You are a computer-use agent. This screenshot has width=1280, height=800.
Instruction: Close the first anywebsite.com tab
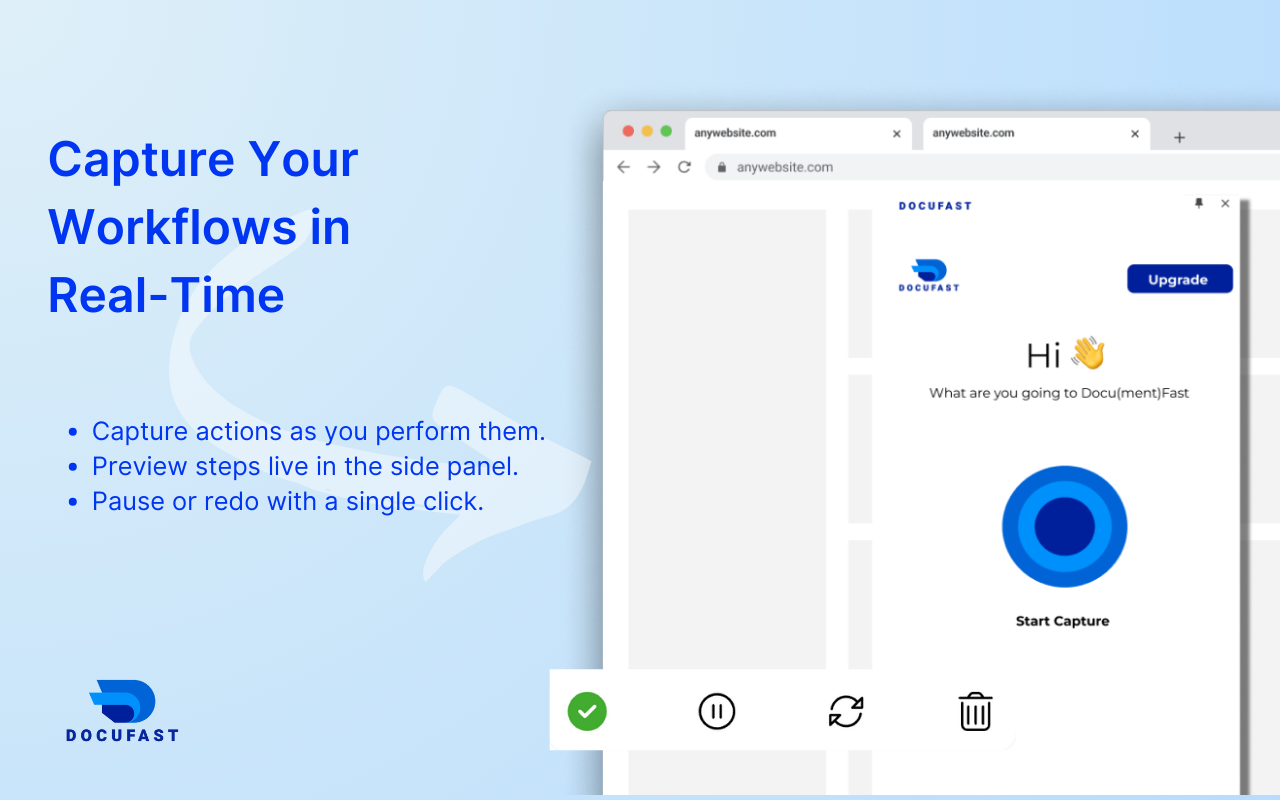click(x=896, y=134)
